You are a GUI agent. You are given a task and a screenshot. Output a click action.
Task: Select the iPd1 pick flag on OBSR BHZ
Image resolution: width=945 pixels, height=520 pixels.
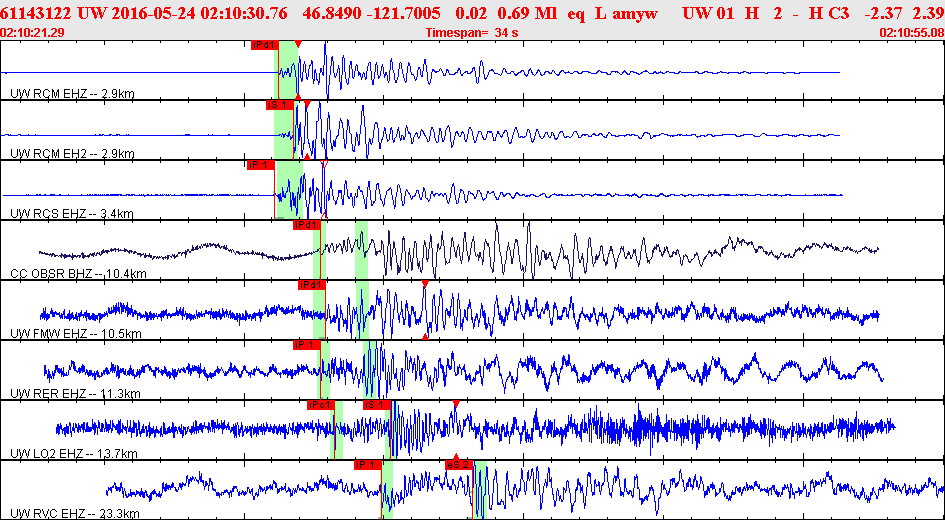point(306,225)
